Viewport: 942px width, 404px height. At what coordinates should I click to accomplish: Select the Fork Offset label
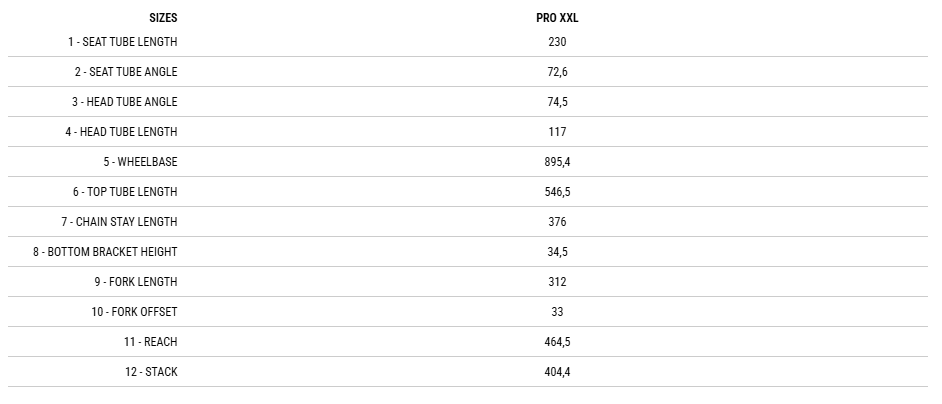(x=134, y=312)
